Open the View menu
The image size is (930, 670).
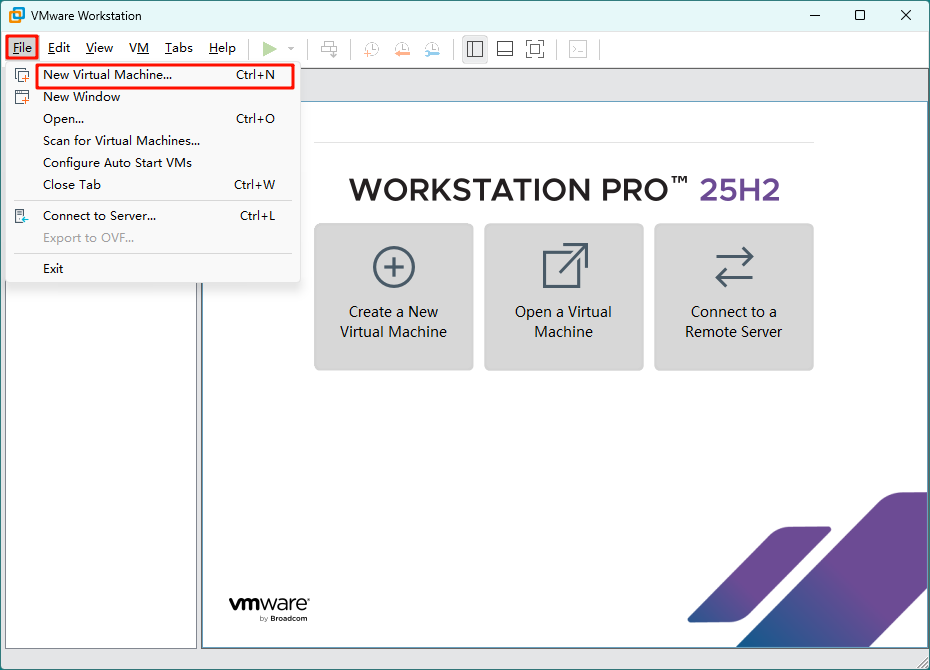99,47
